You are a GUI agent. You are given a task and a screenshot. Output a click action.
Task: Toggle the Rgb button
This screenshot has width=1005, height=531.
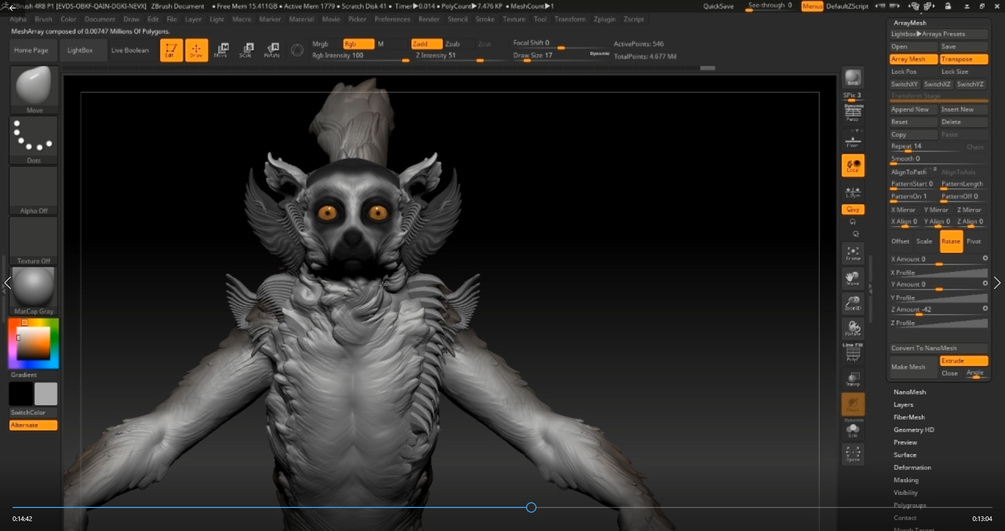click(x=358, y=44)
